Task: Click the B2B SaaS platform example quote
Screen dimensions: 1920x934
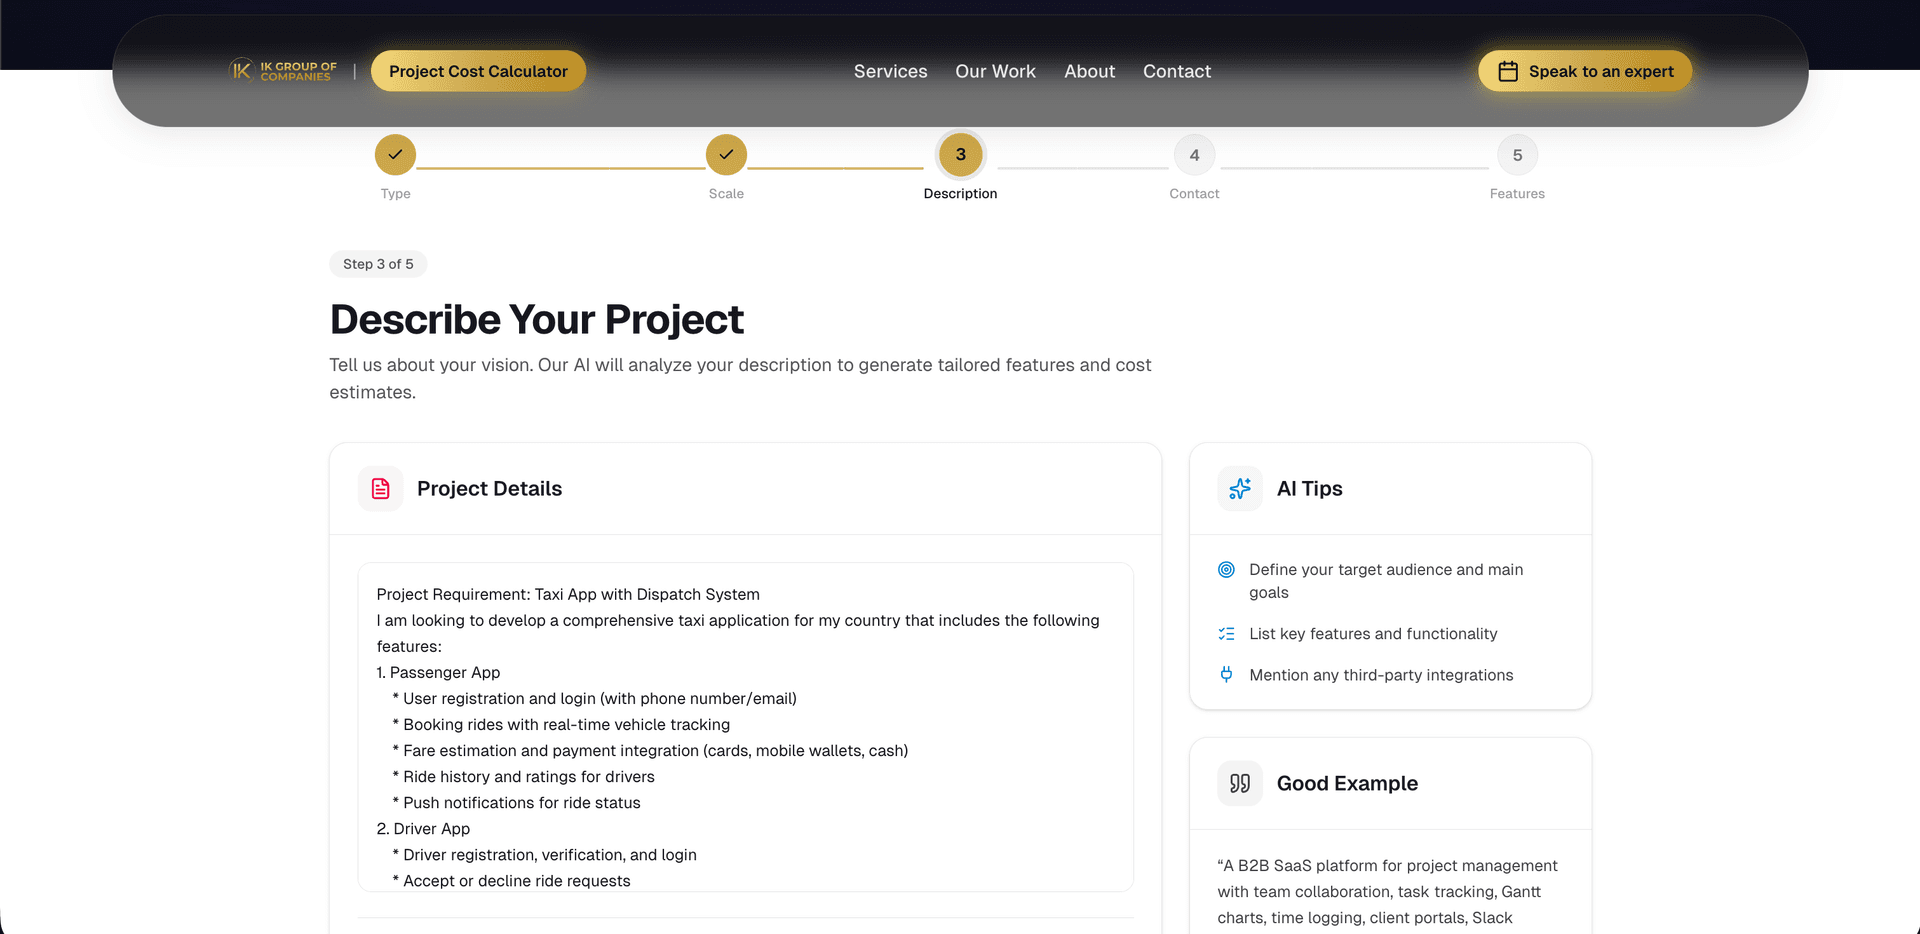Action: [x=1387, y=891]
